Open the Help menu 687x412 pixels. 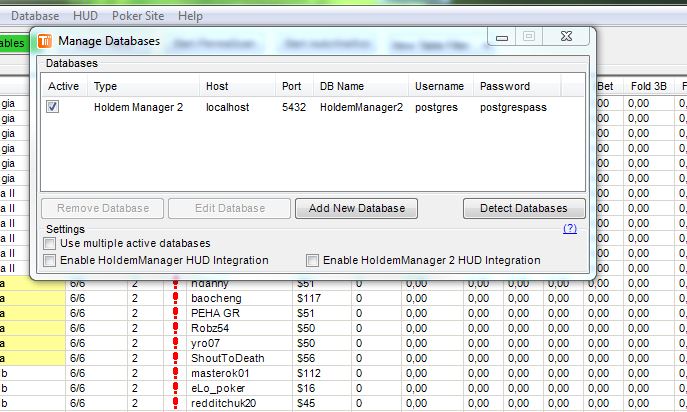coord(190,16)
